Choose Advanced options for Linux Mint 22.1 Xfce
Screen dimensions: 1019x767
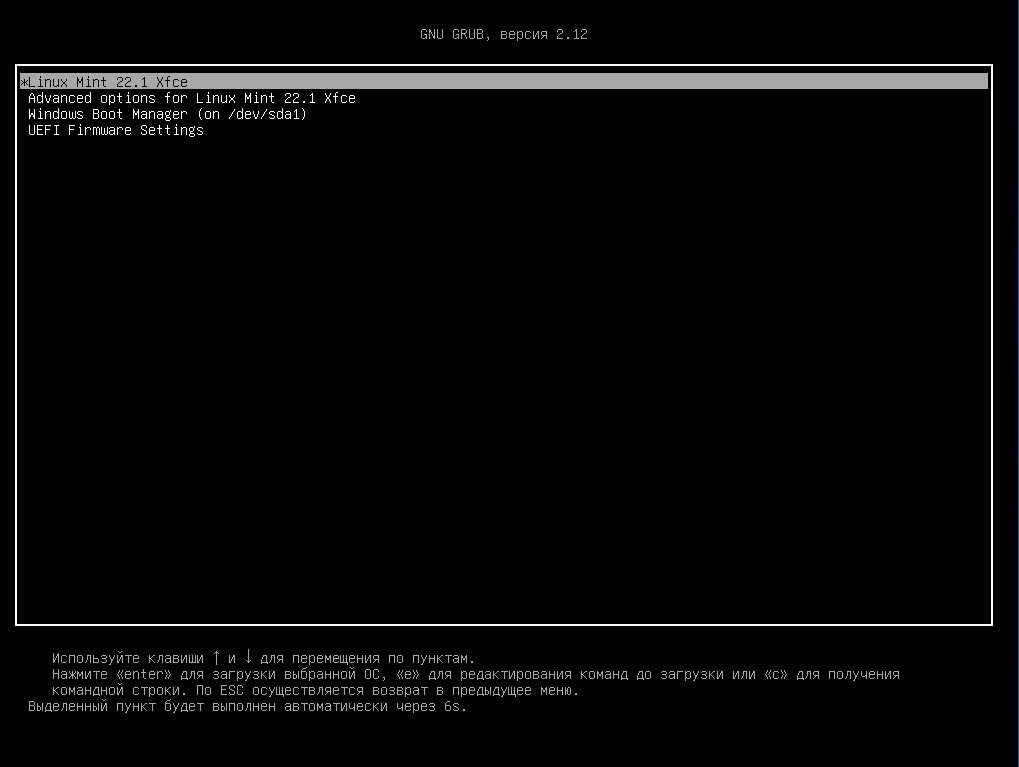[192, 98]
